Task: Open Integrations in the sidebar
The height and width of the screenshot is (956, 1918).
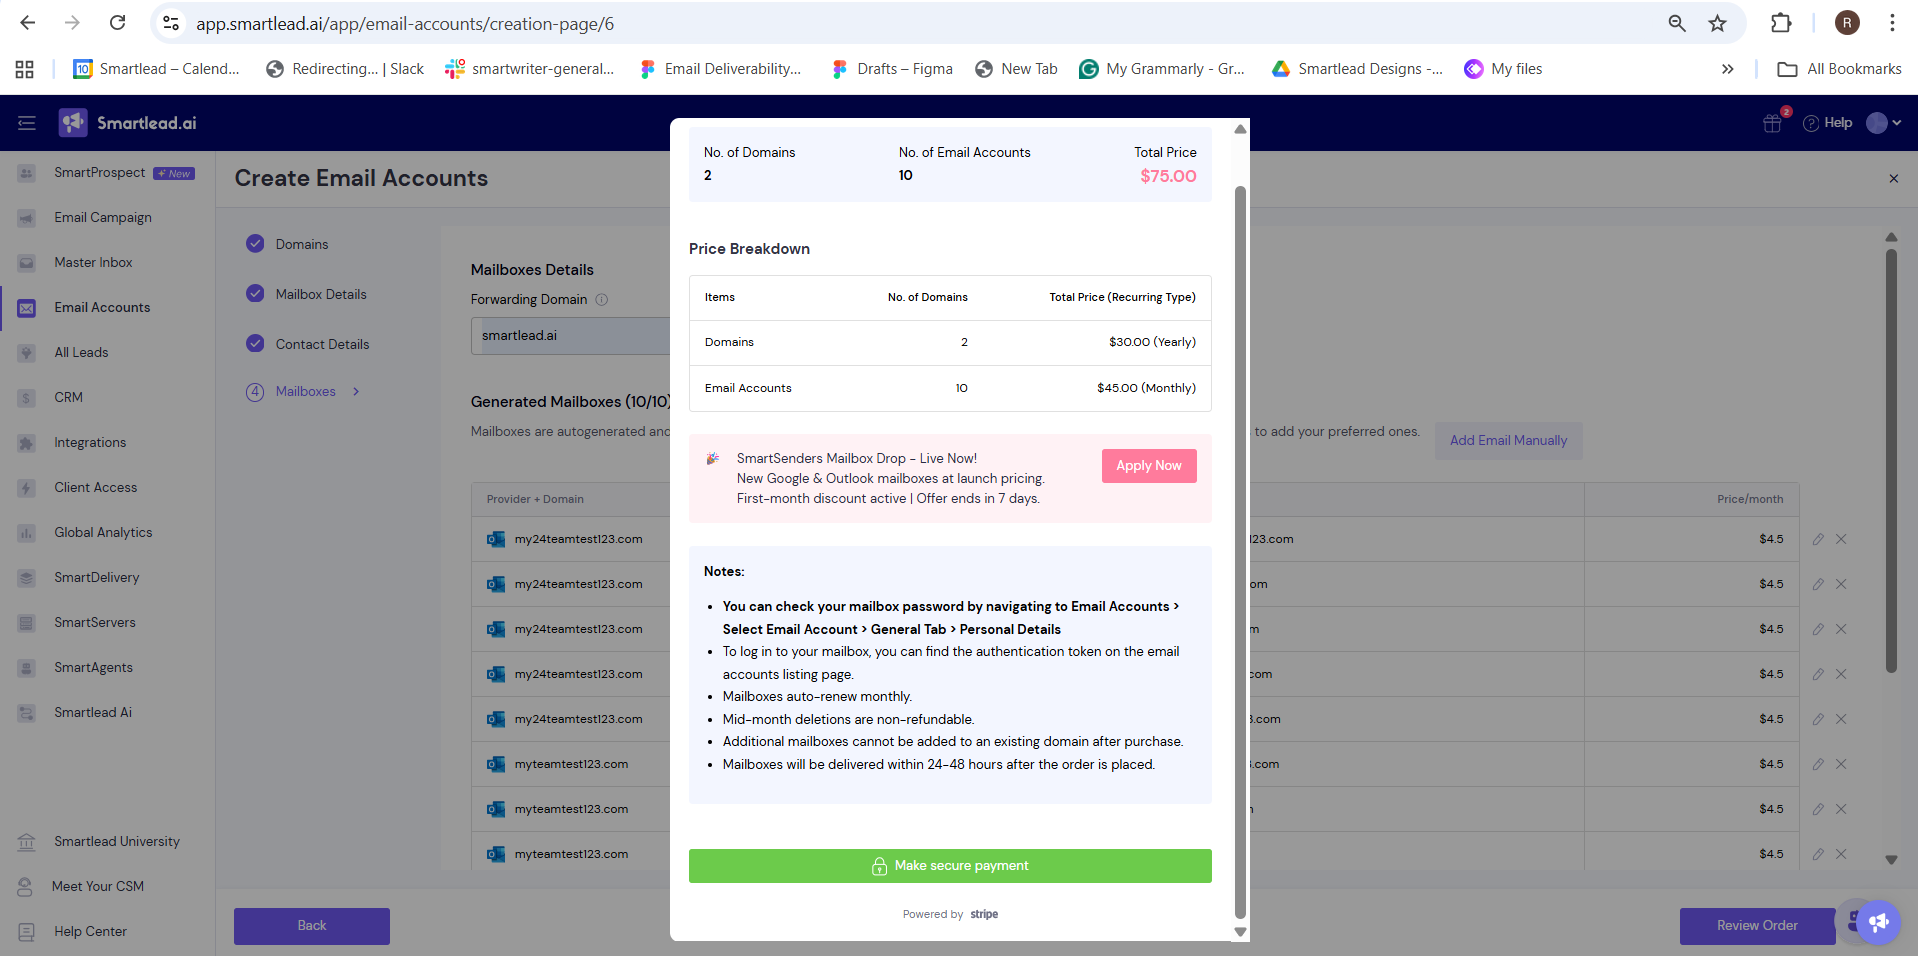Action: pyautogui.click(x=90, y=443)
